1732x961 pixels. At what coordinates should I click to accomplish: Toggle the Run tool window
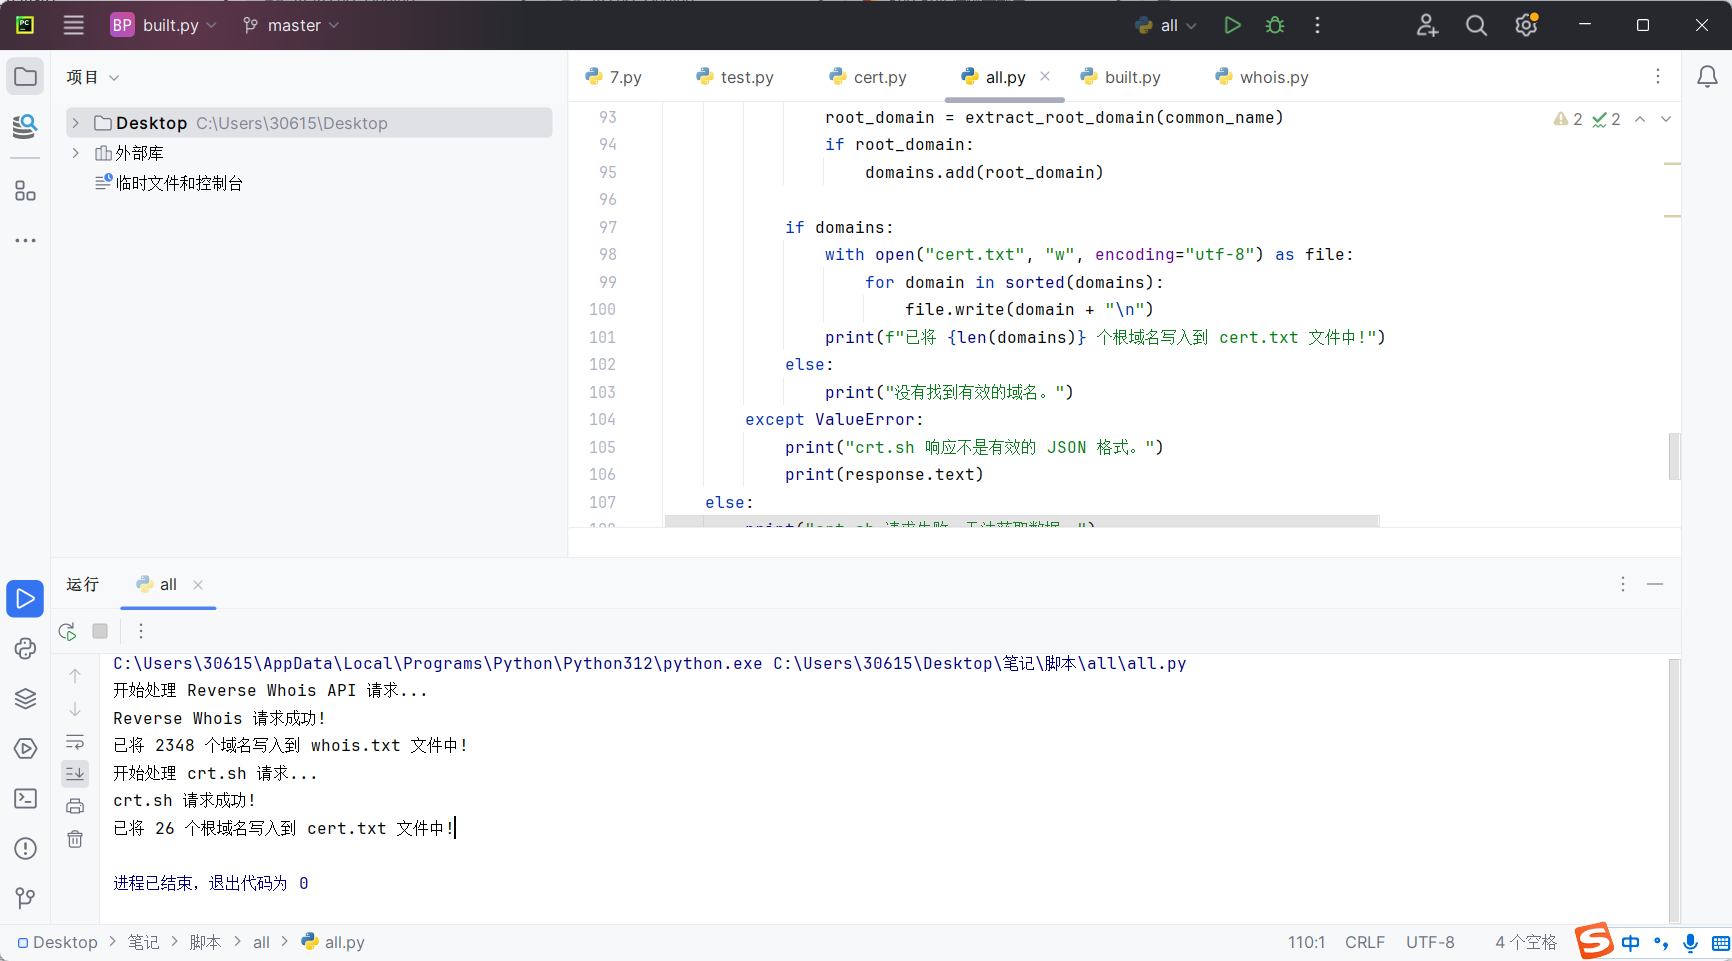pos(25,599)
